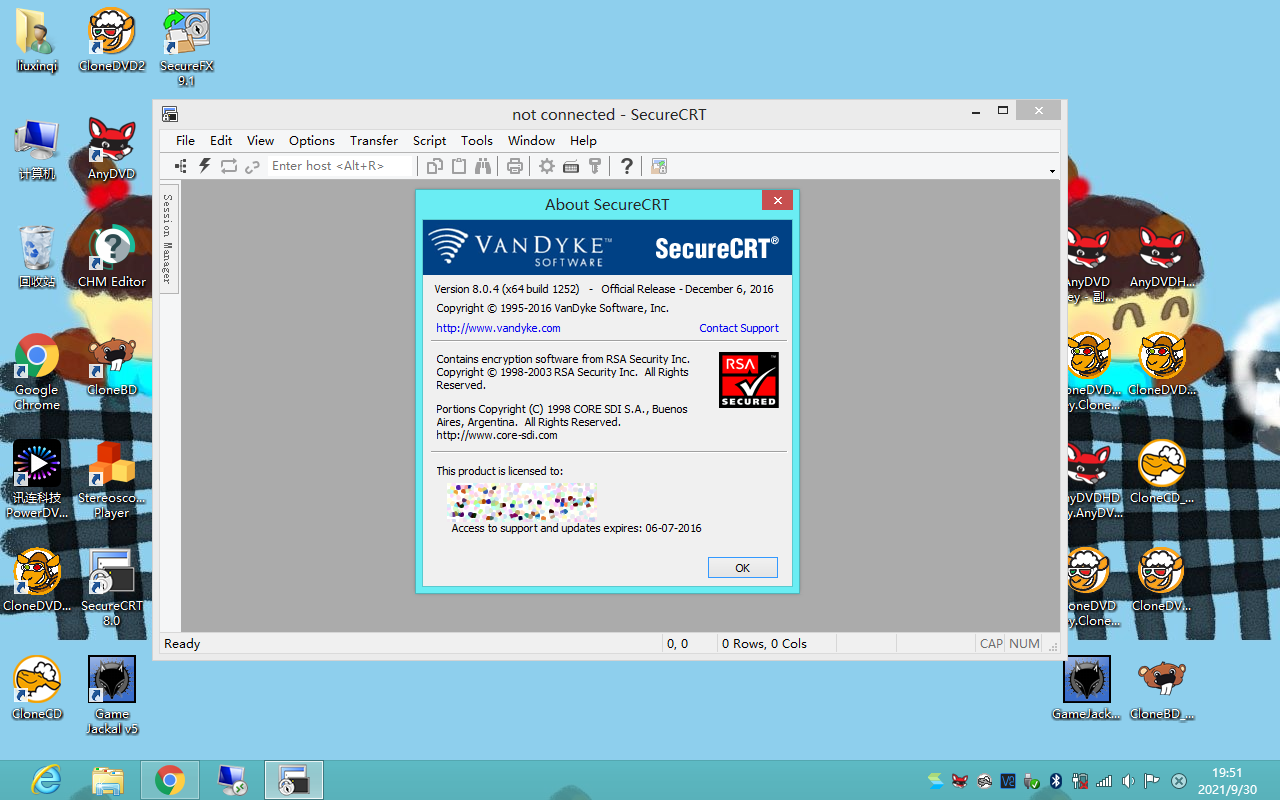Open the http://www.vandyke.com link
Image resolution: width=1280 pixels, height=800 pixels.
coord(498,328)
